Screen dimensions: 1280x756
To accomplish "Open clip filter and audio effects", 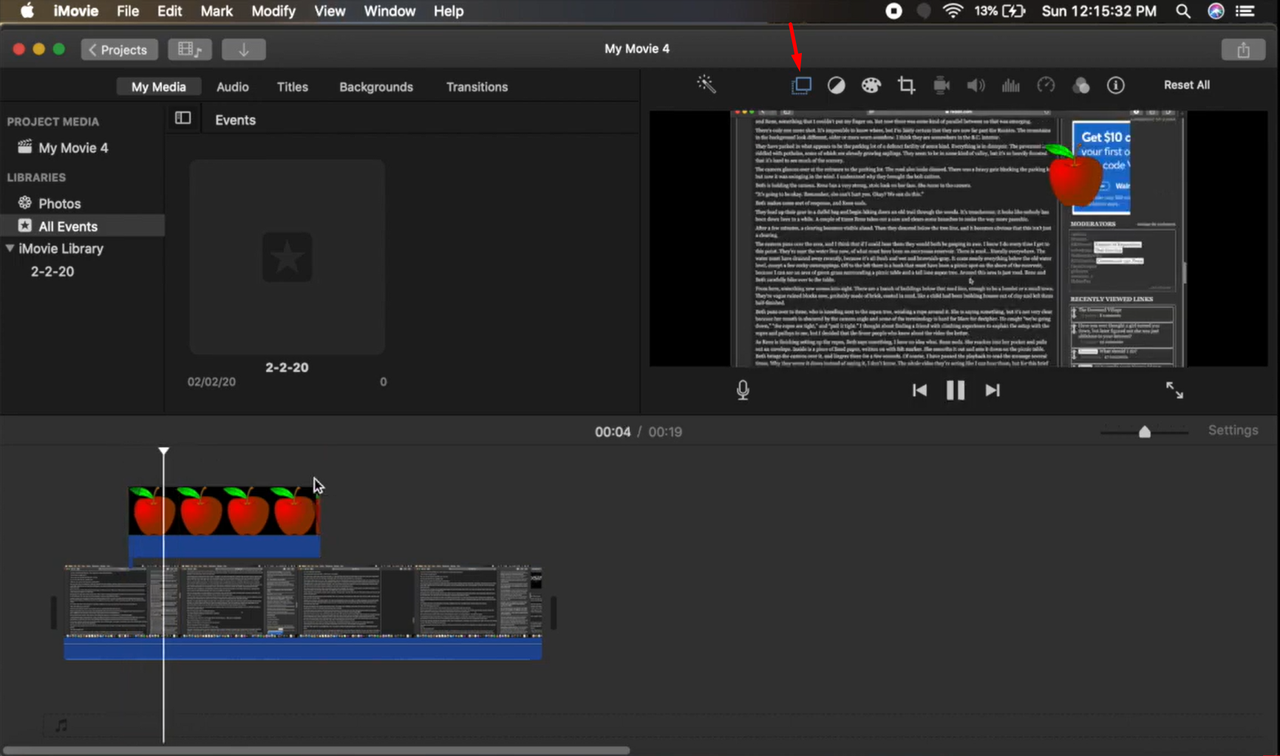I will 1081,85.
